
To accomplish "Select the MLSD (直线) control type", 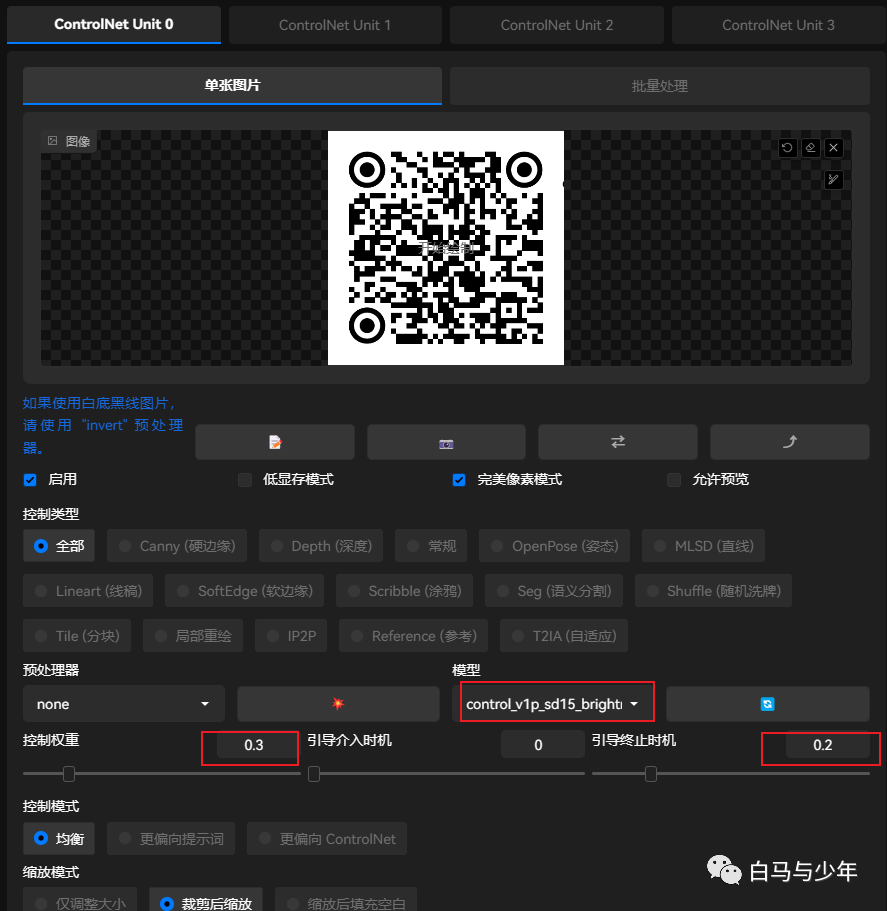I will pos(703,546).
